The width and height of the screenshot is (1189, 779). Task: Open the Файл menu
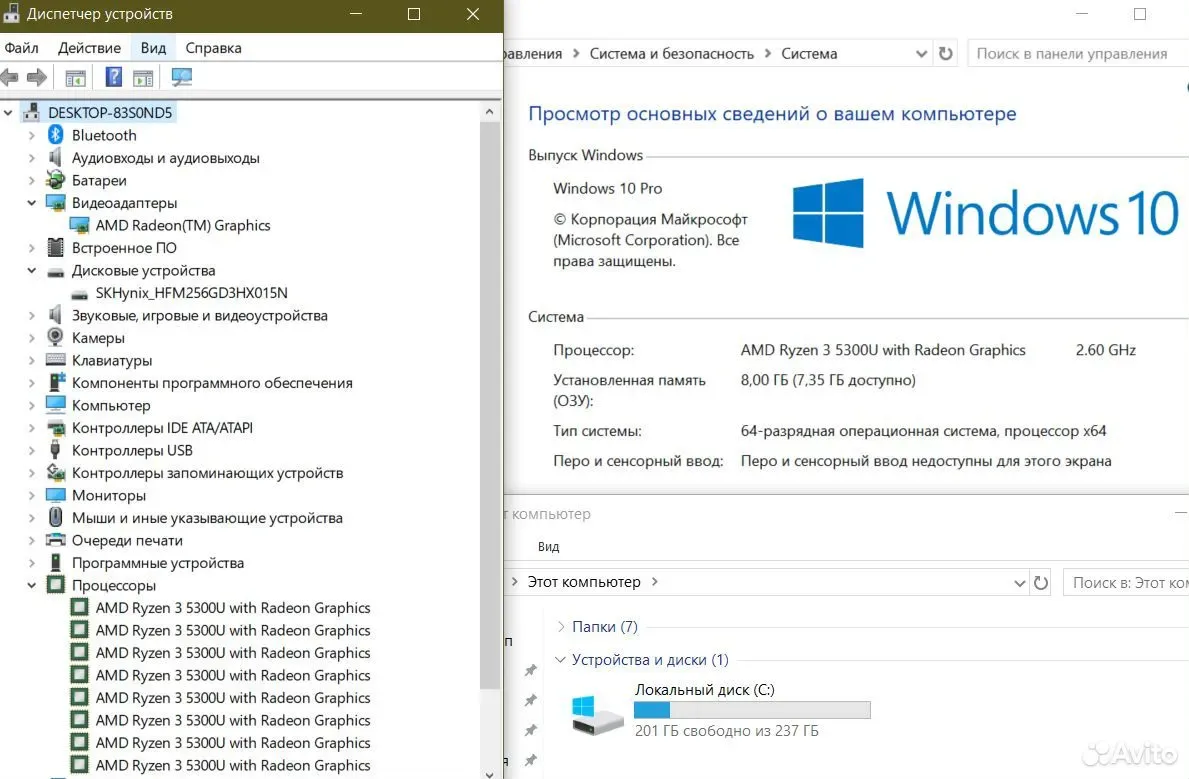21,48
